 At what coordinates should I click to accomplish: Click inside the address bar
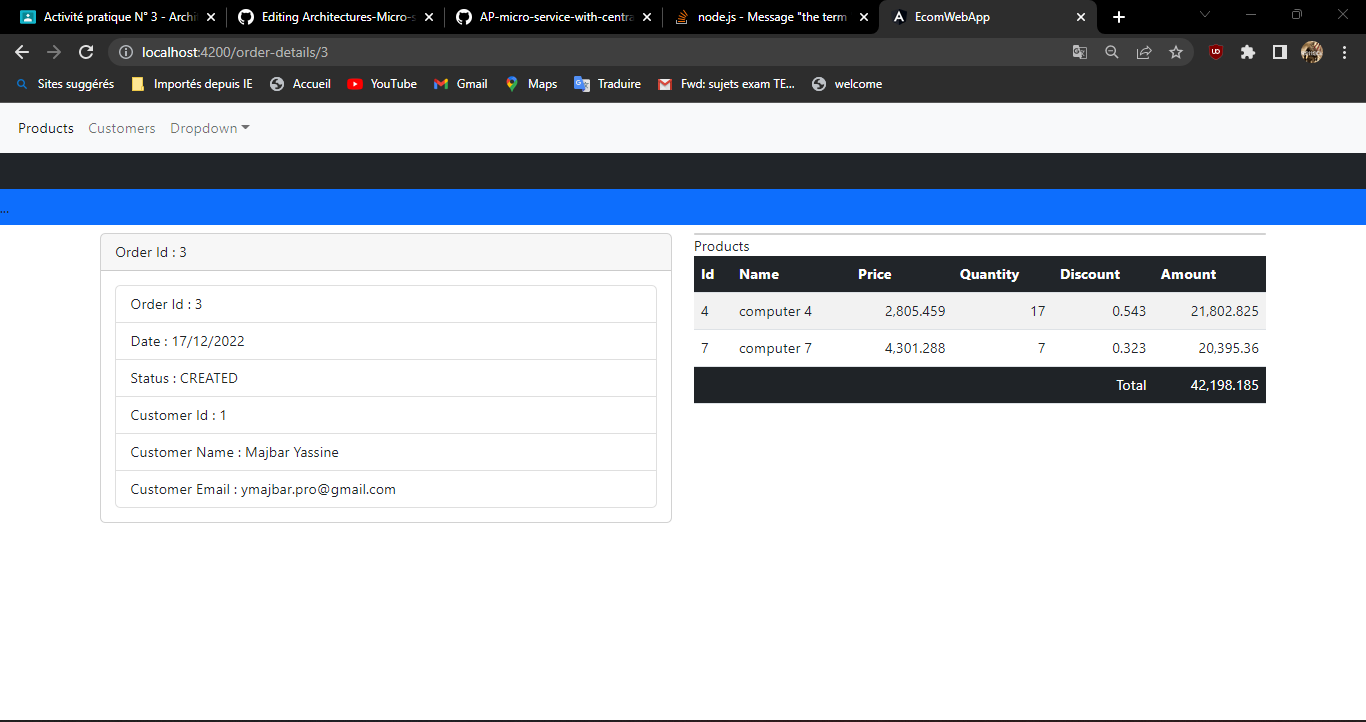coord(400,52)
